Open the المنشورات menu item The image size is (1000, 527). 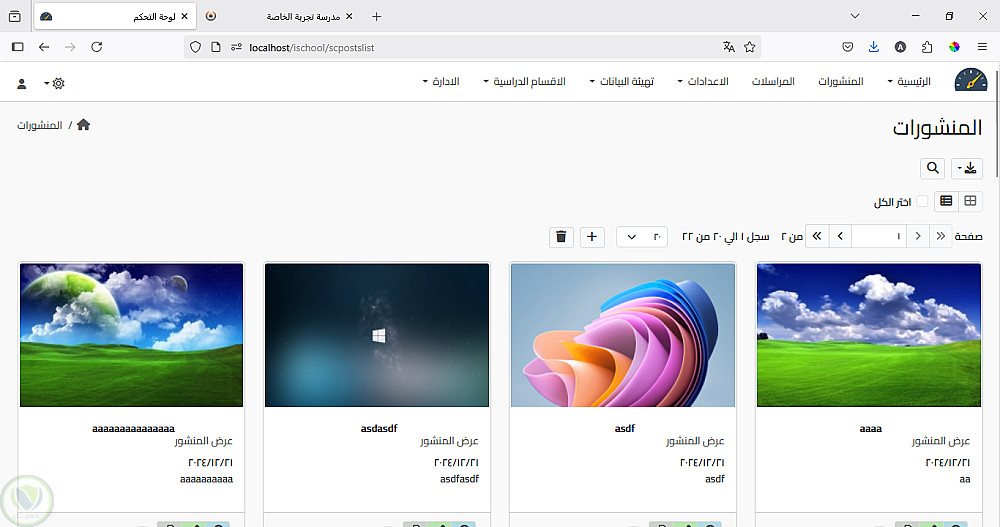click(x=841, y=81)
